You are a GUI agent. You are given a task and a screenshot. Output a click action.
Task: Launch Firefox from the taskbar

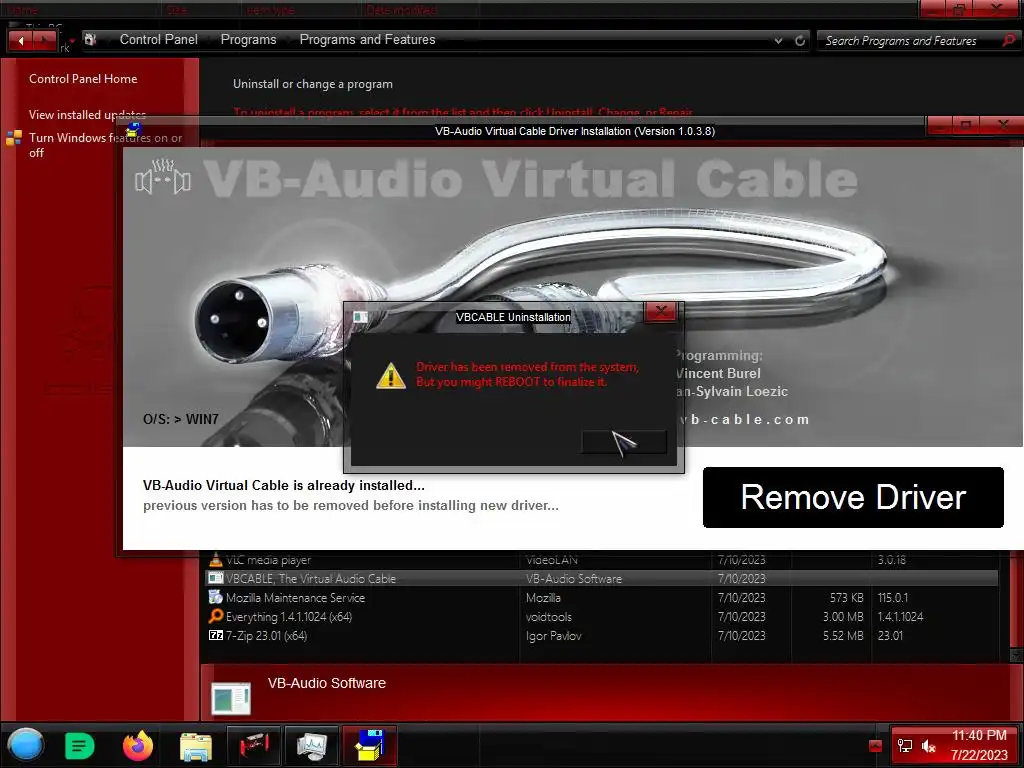(138, 746)
